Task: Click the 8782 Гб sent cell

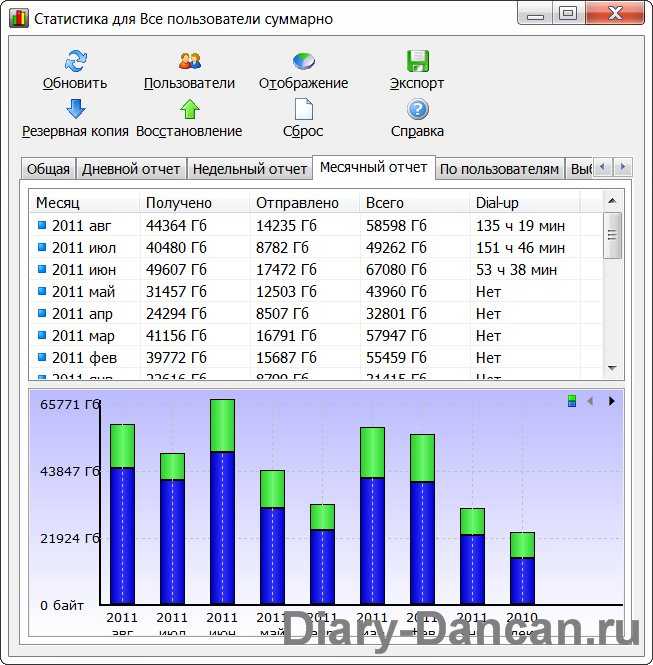Action: [282, 247]
